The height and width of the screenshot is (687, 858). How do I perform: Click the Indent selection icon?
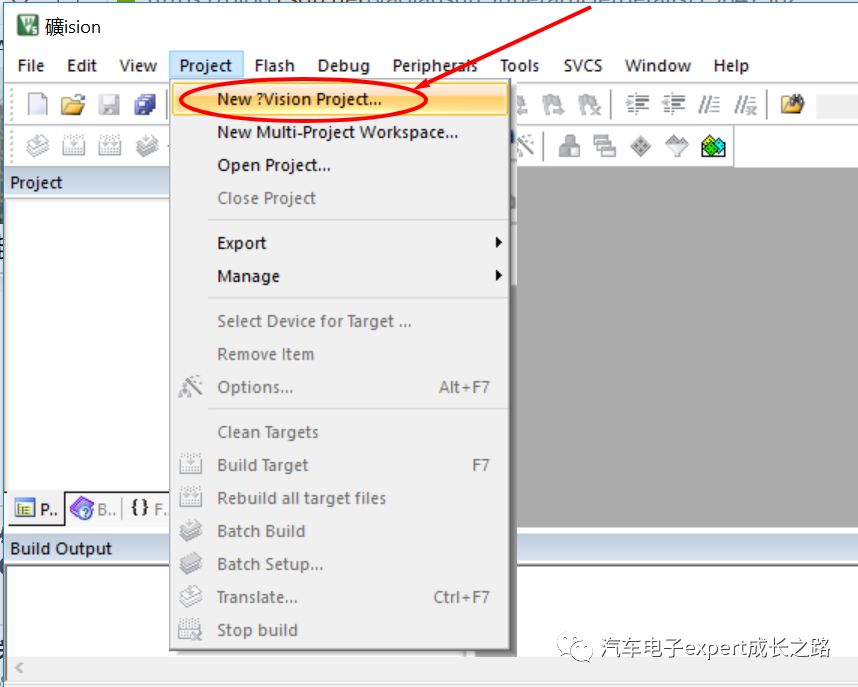pyautogui.click(x=637, y=103)
